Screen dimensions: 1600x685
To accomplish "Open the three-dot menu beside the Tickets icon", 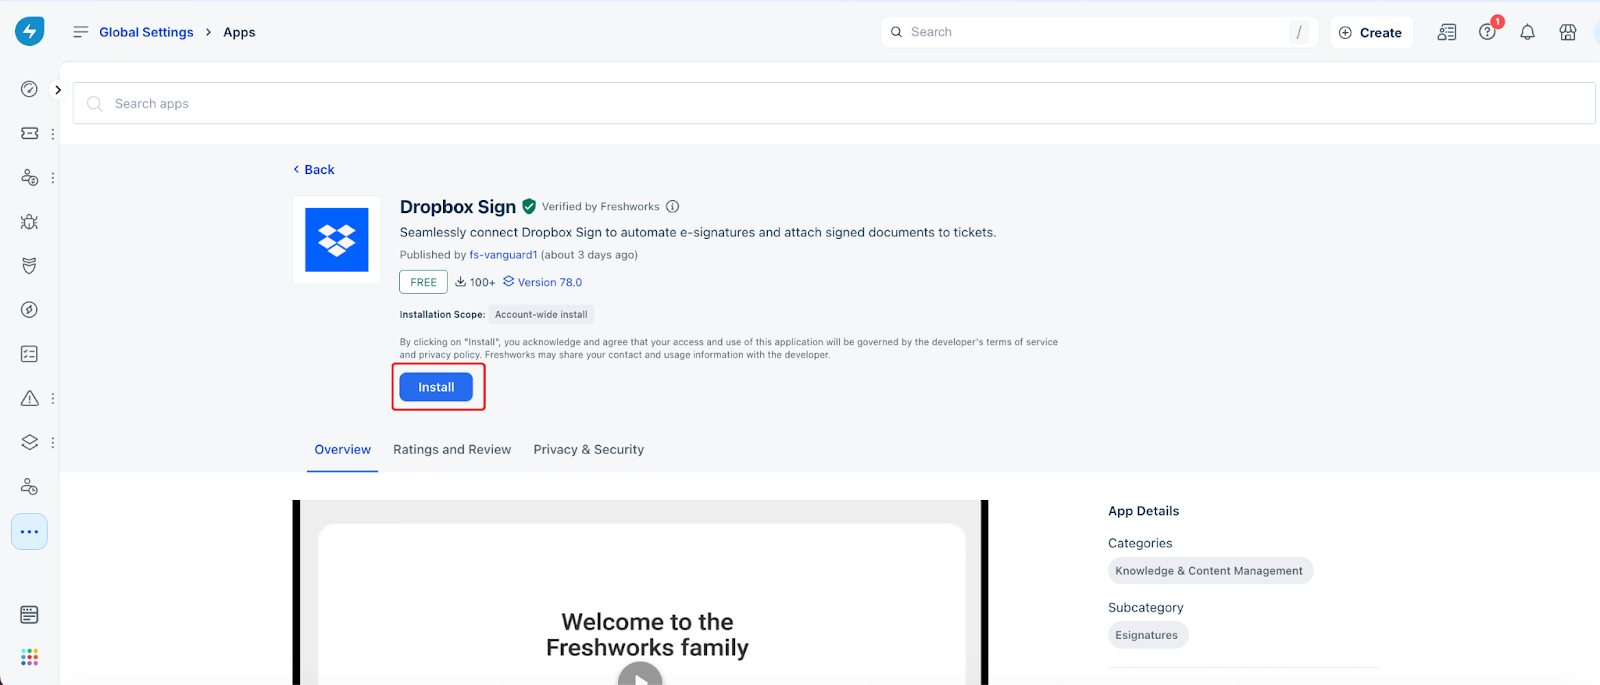I will (x=53, y=133).
